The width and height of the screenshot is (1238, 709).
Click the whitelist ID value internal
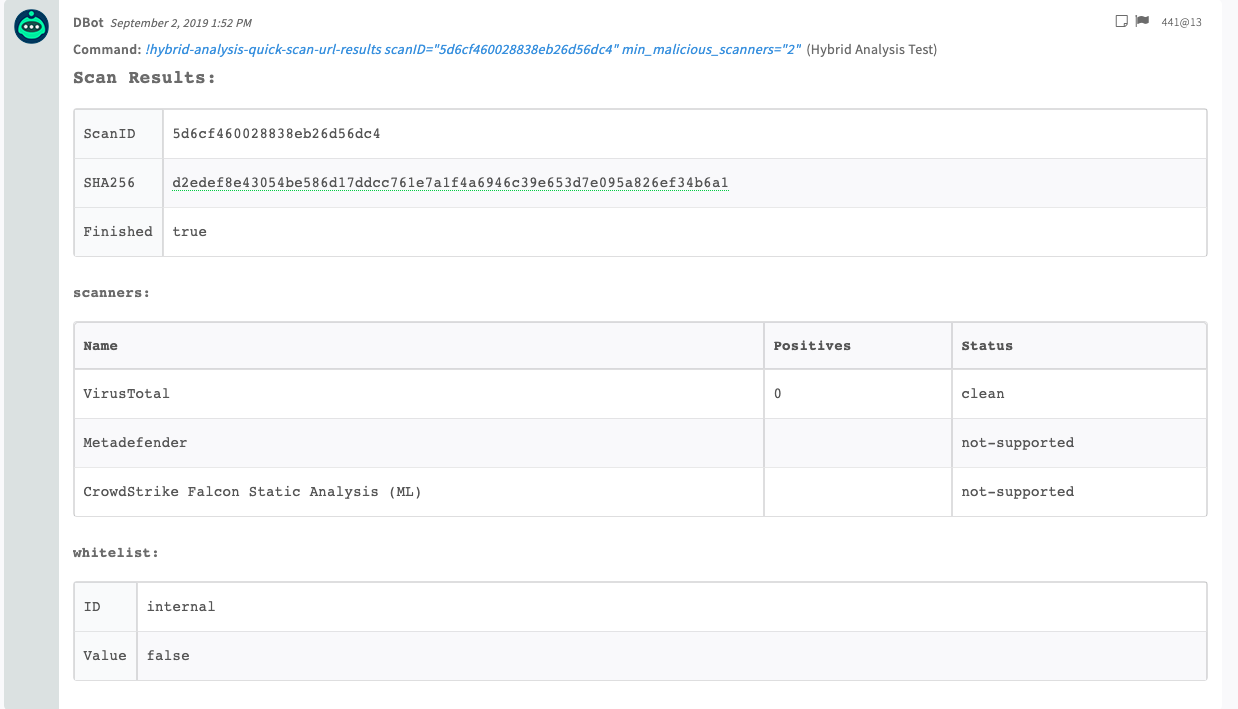point(181,606)
